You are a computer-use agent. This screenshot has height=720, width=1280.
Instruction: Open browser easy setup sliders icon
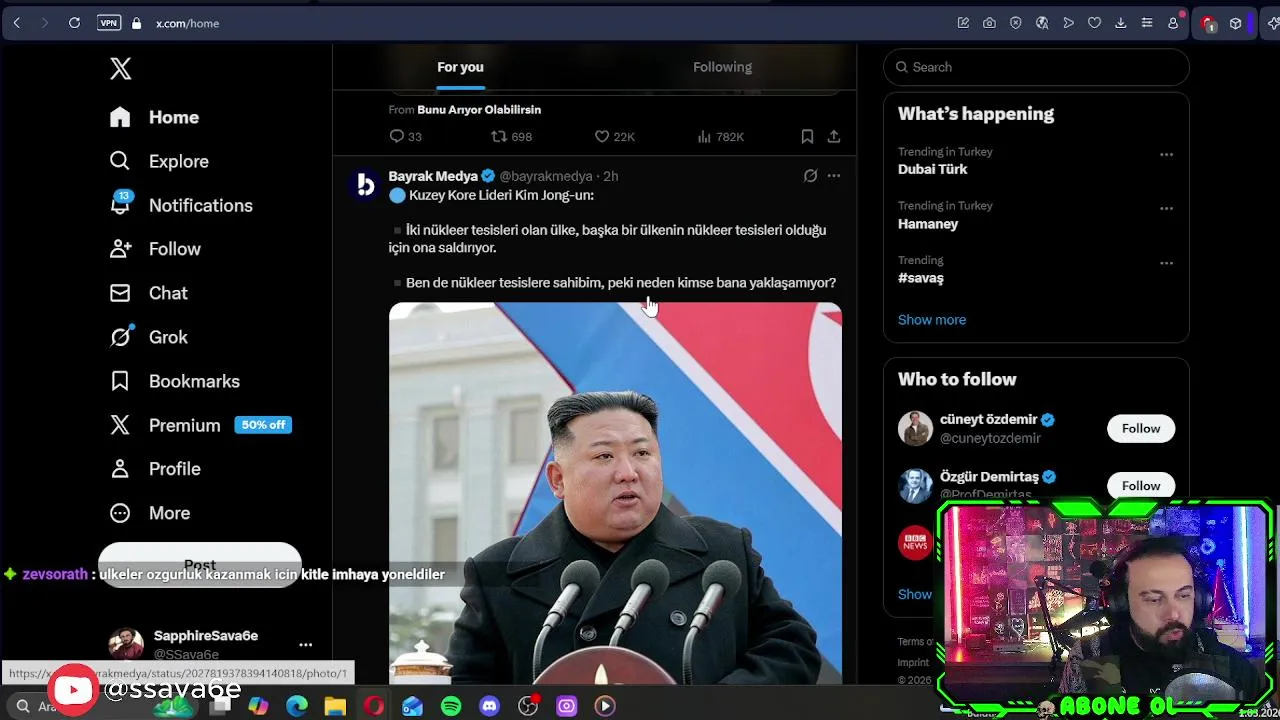pyautogui.click(x=1147, y=23)
